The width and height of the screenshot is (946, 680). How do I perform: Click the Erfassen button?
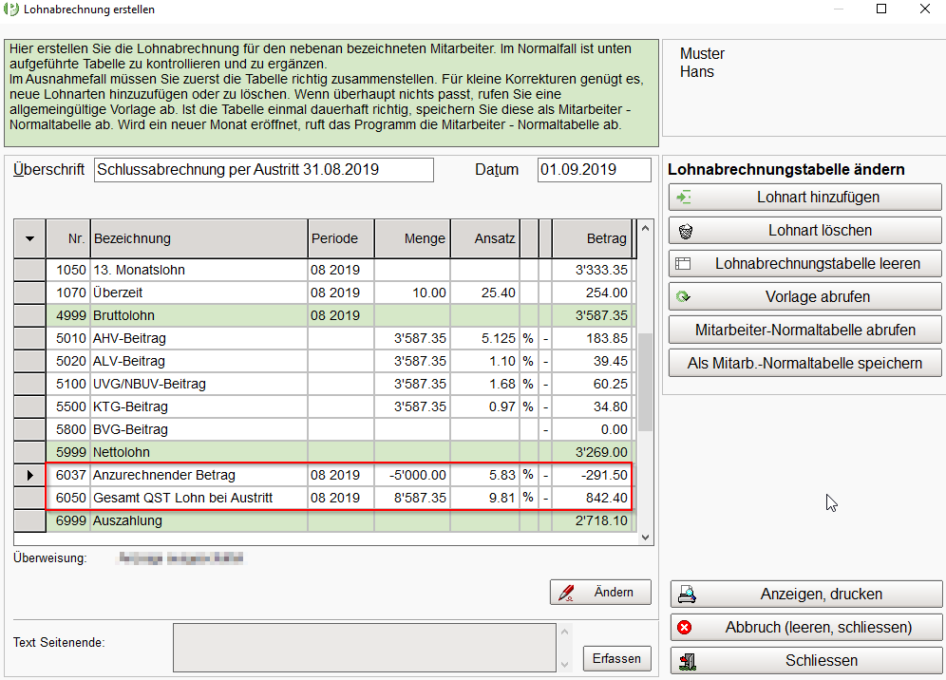(x=617, y=658)
